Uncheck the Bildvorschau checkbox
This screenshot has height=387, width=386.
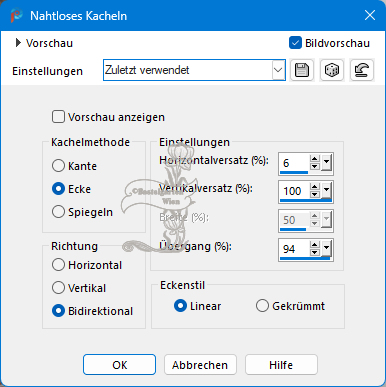tap(295, 43)
